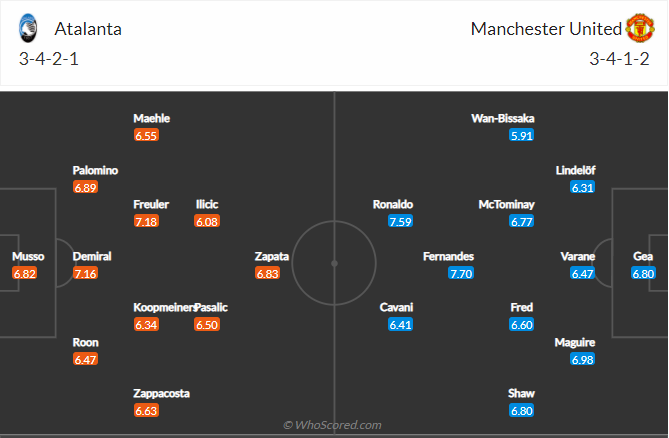Select Maguire's 6.98 rating badge
The width and height of the screenshot is (669, 438).
583,359
